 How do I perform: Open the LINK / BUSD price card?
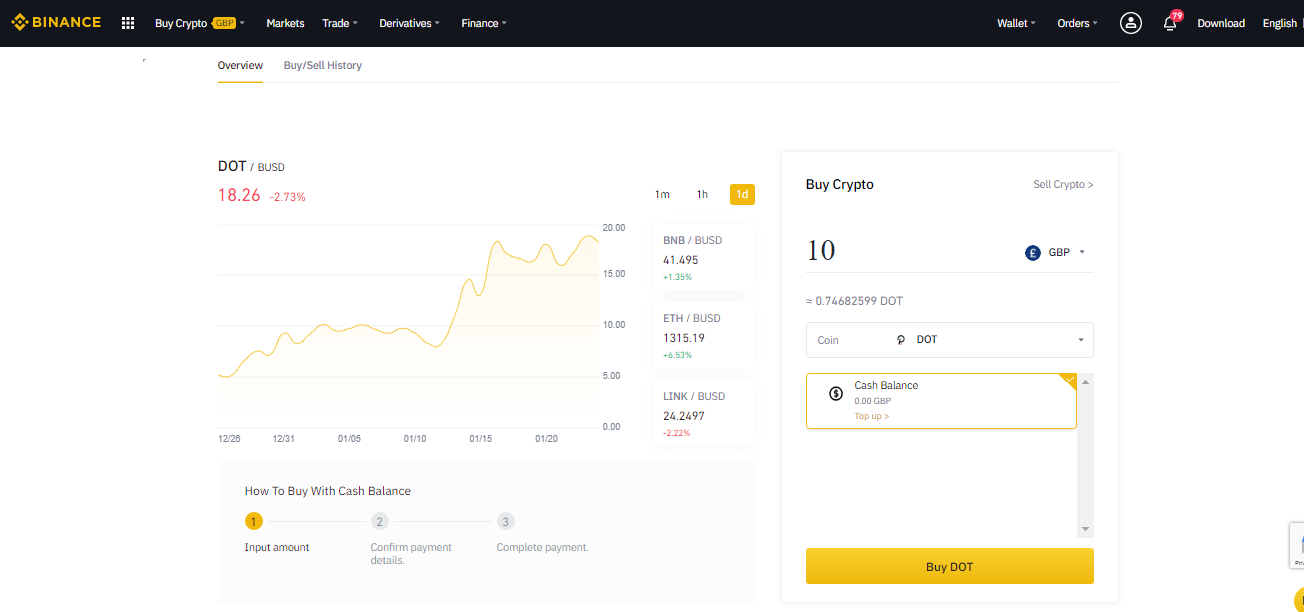[703, 414]
